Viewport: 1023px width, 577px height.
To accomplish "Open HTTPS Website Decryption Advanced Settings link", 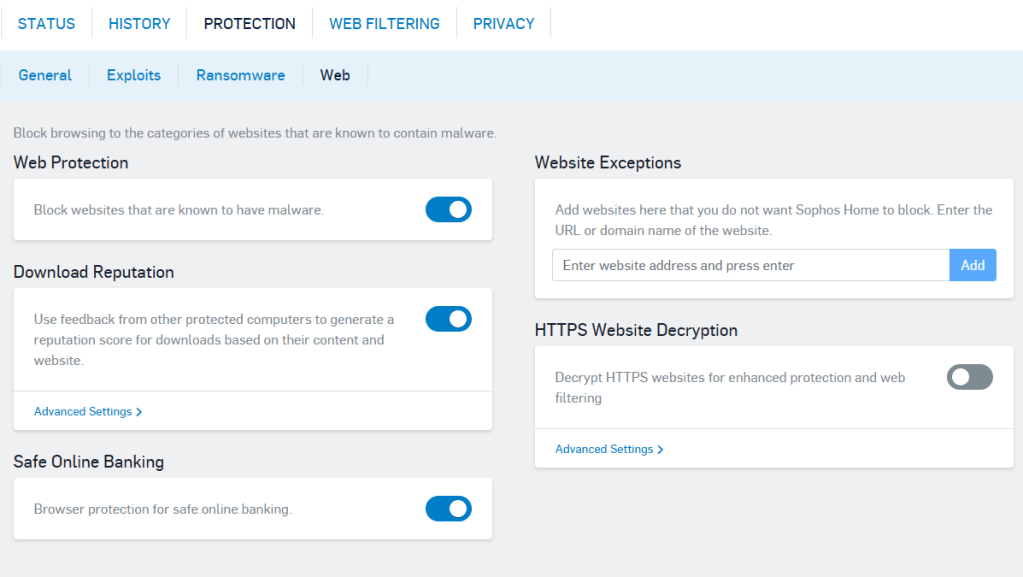I will click(604, 449).
